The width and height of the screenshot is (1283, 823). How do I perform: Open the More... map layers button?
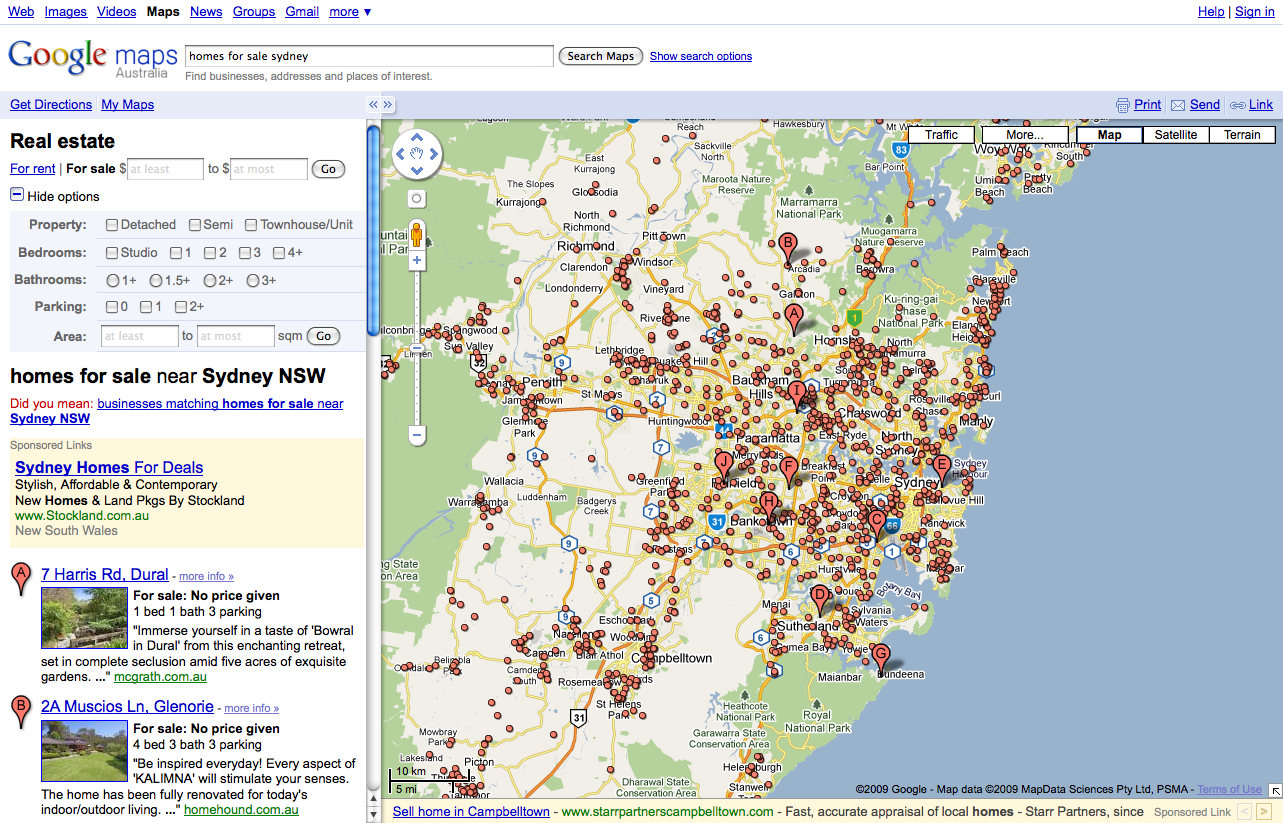coord(1025,135)
